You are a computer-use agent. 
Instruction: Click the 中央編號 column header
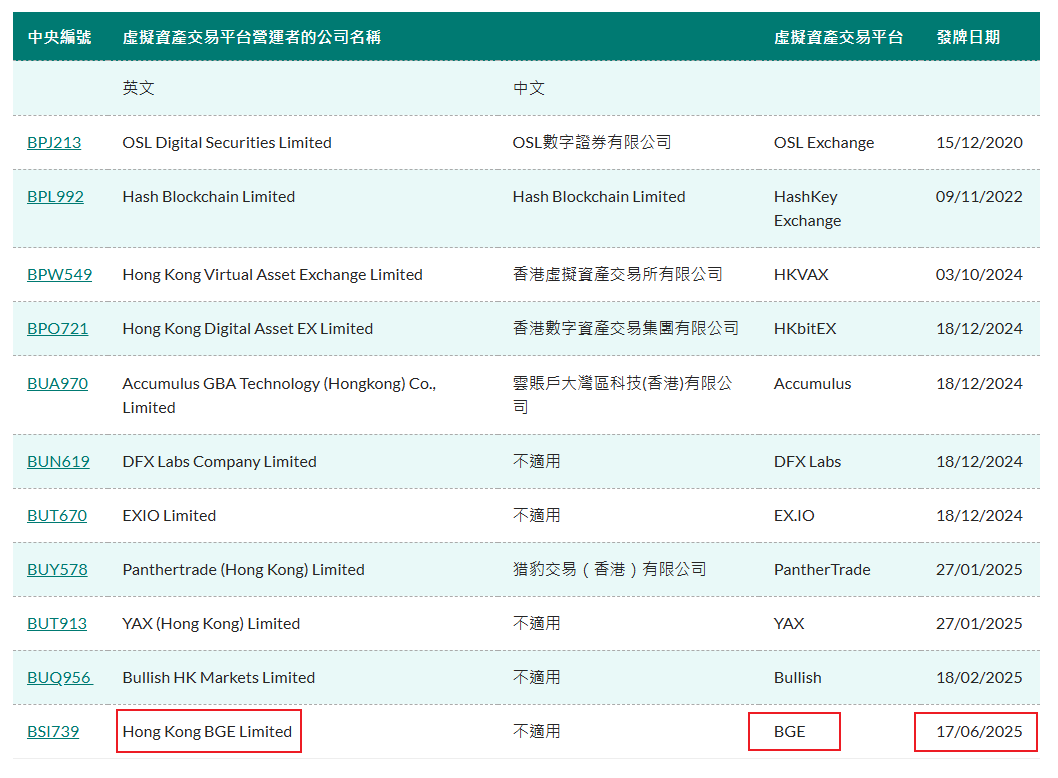point(59,37)
